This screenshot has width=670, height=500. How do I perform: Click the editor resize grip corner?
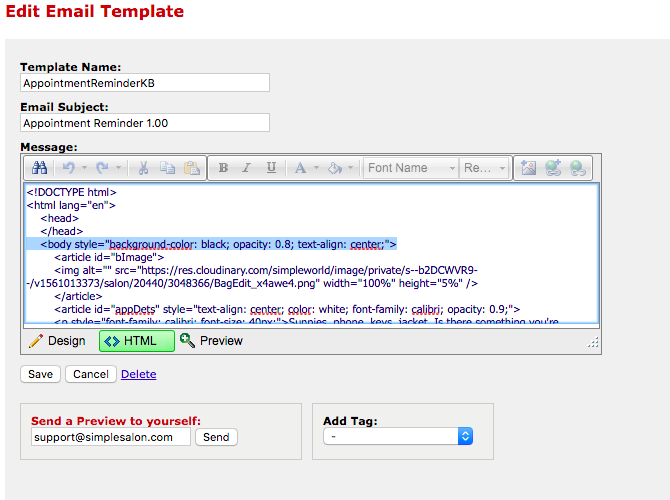click(x=593, y=342)
